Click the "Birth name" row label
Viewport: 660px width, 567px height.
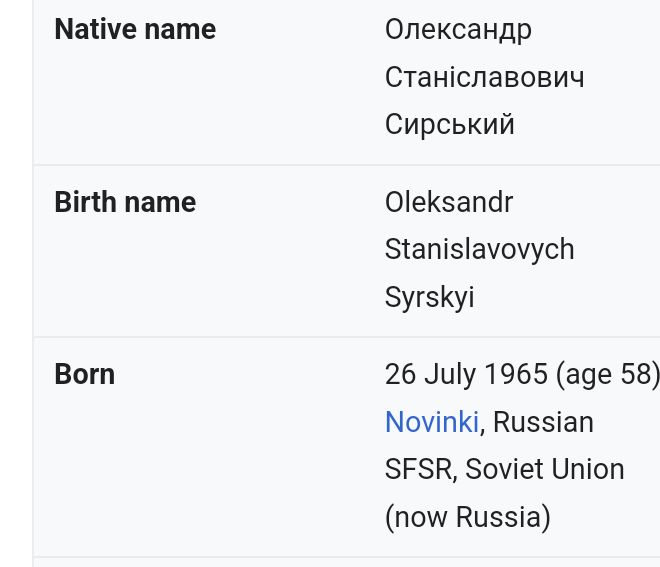(x=125, y=202)
